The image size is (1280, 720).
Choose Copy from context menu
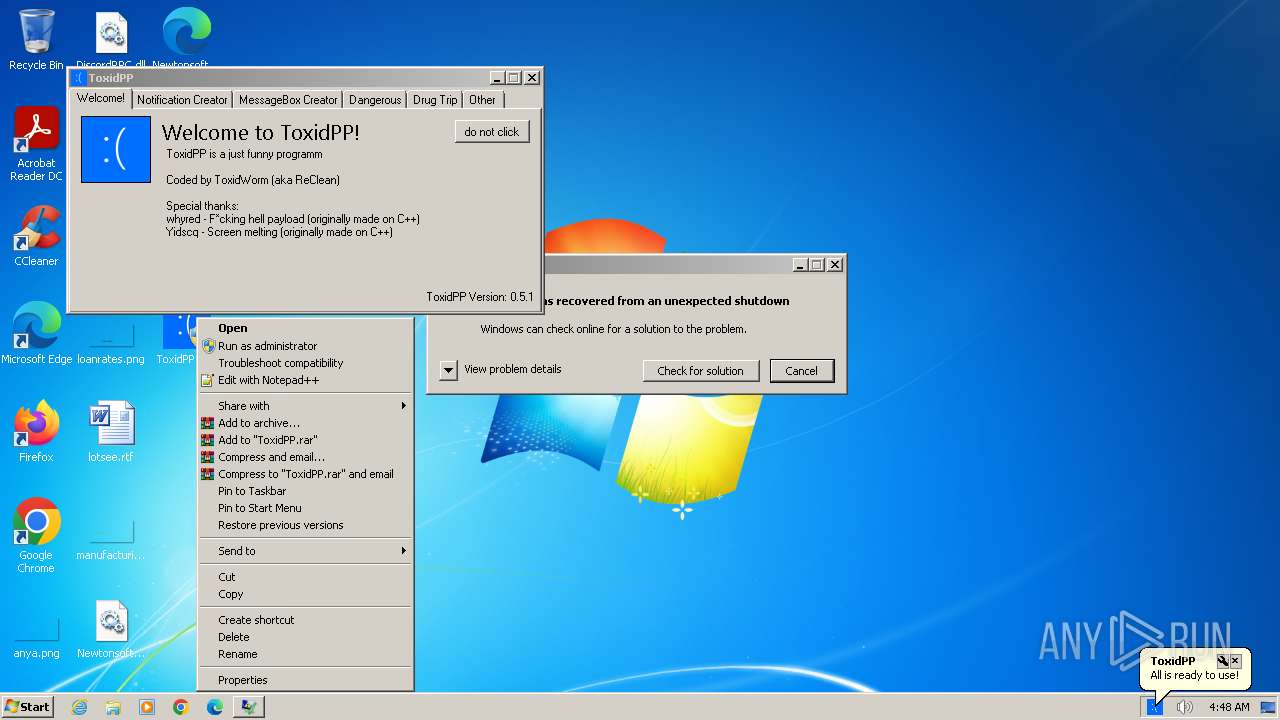pos(305,594)
